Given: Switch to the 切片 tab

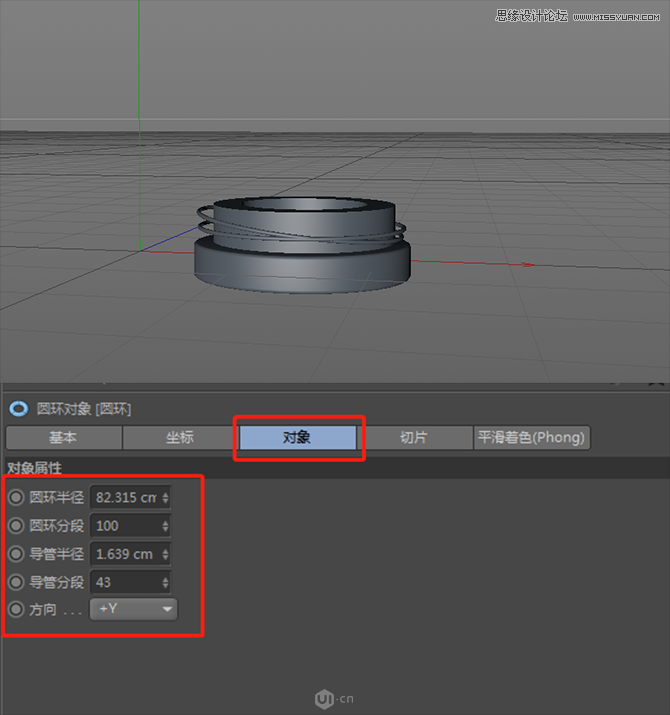Looking at the screenshot, I should [414, 438].
